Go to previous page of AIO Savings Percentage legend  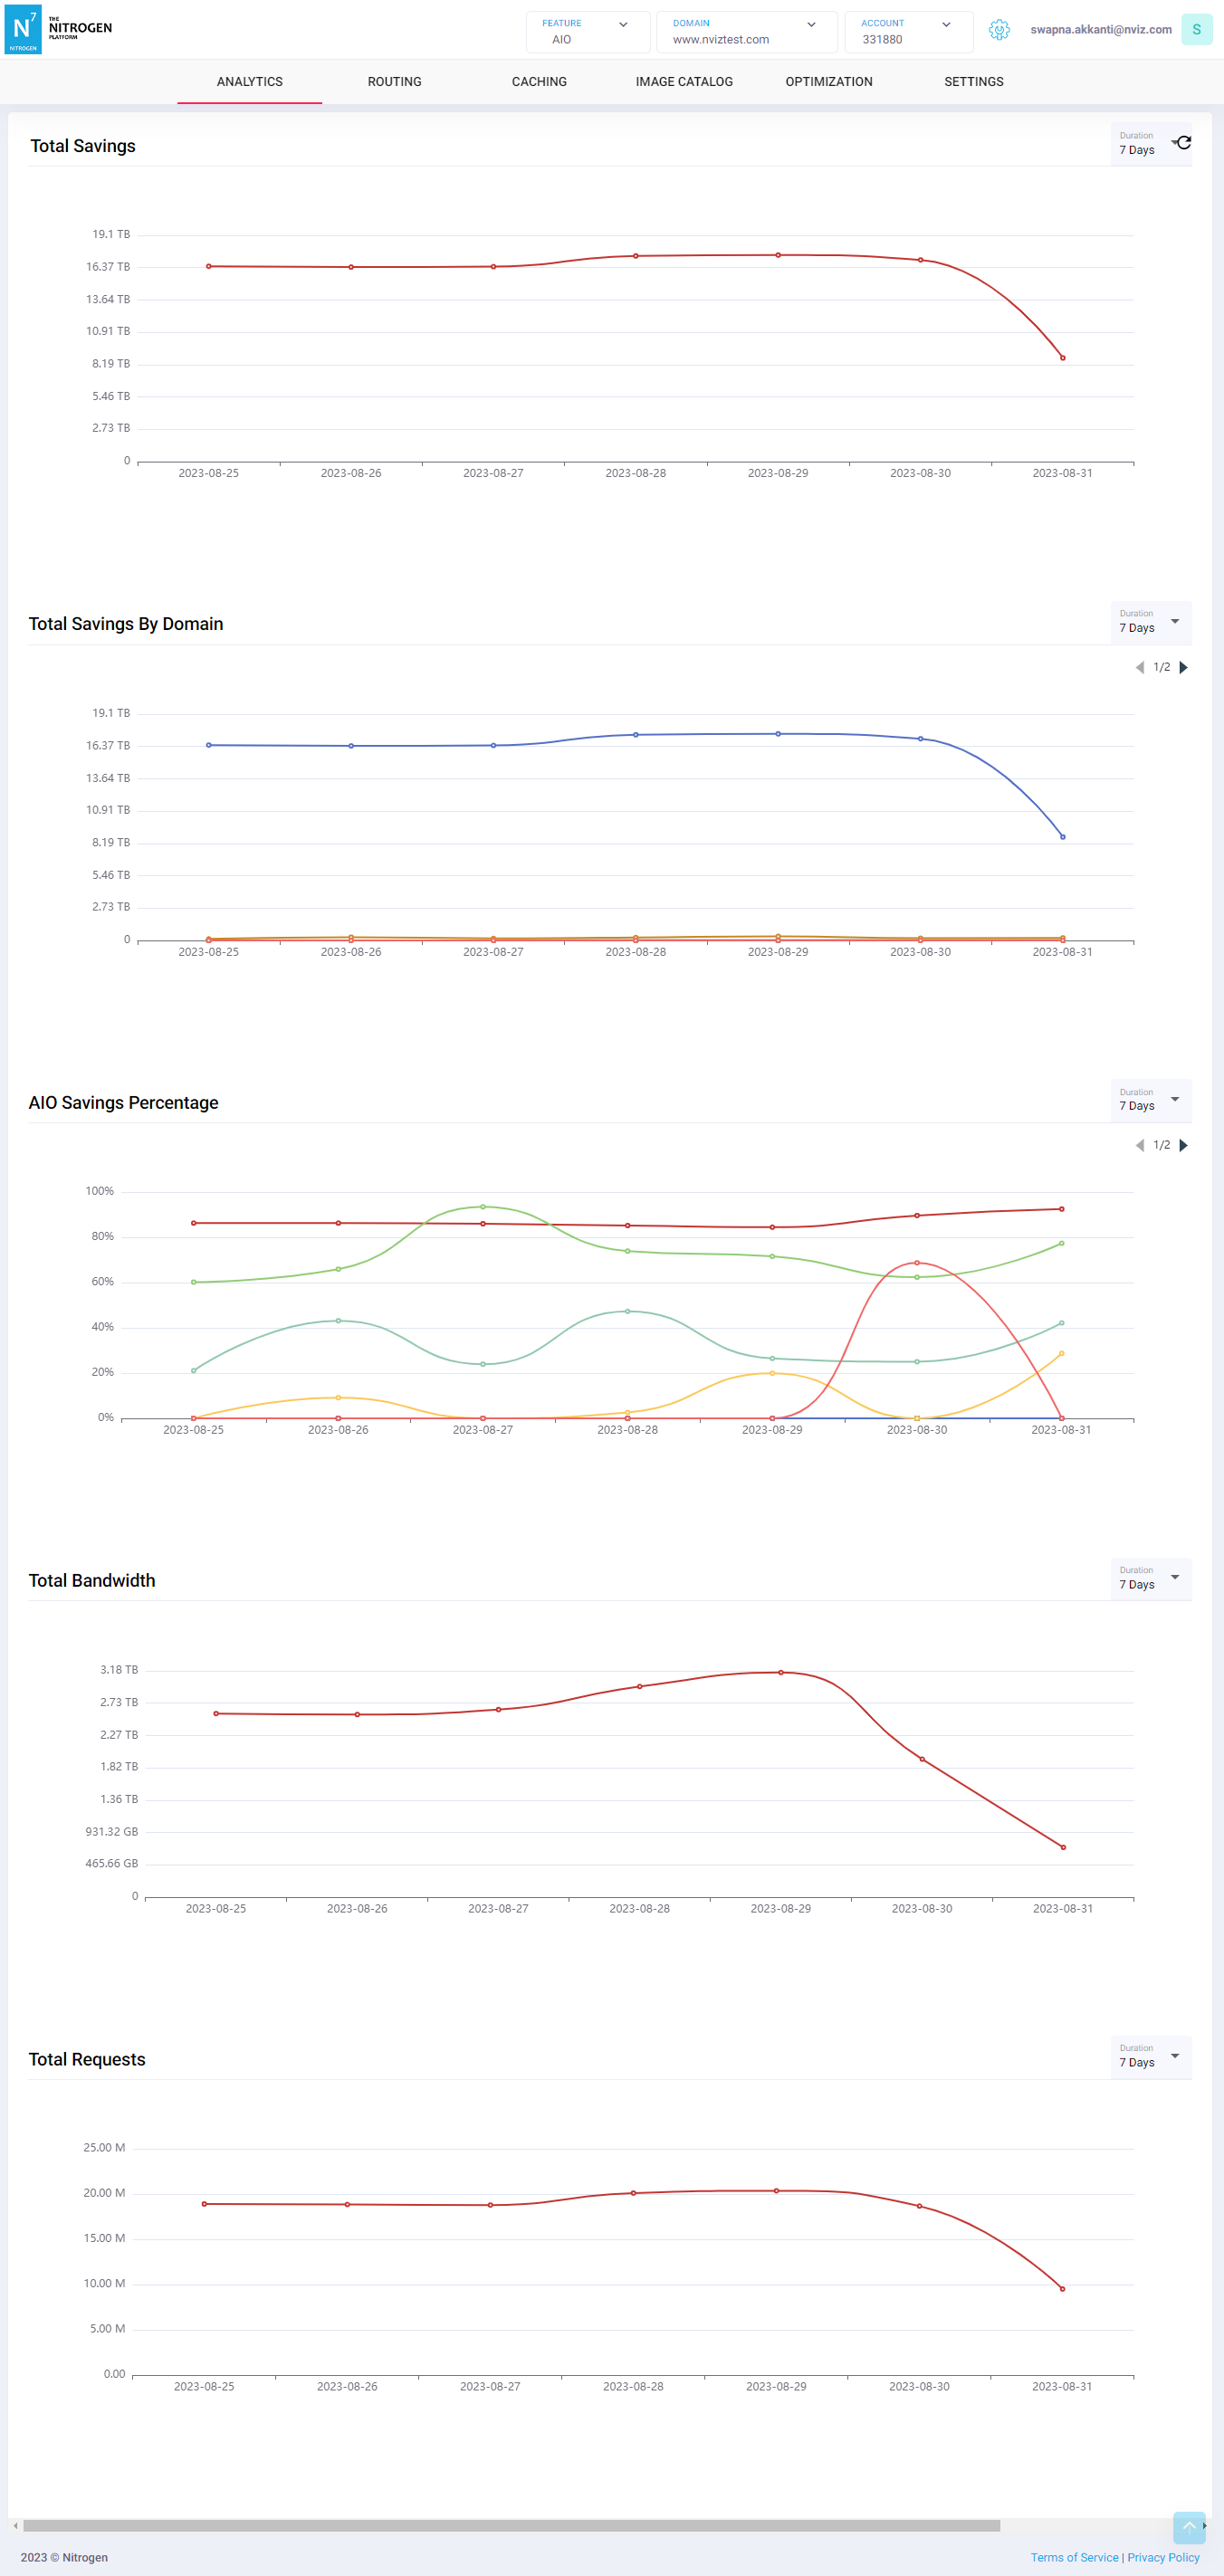click(x=1139, y=1145)
